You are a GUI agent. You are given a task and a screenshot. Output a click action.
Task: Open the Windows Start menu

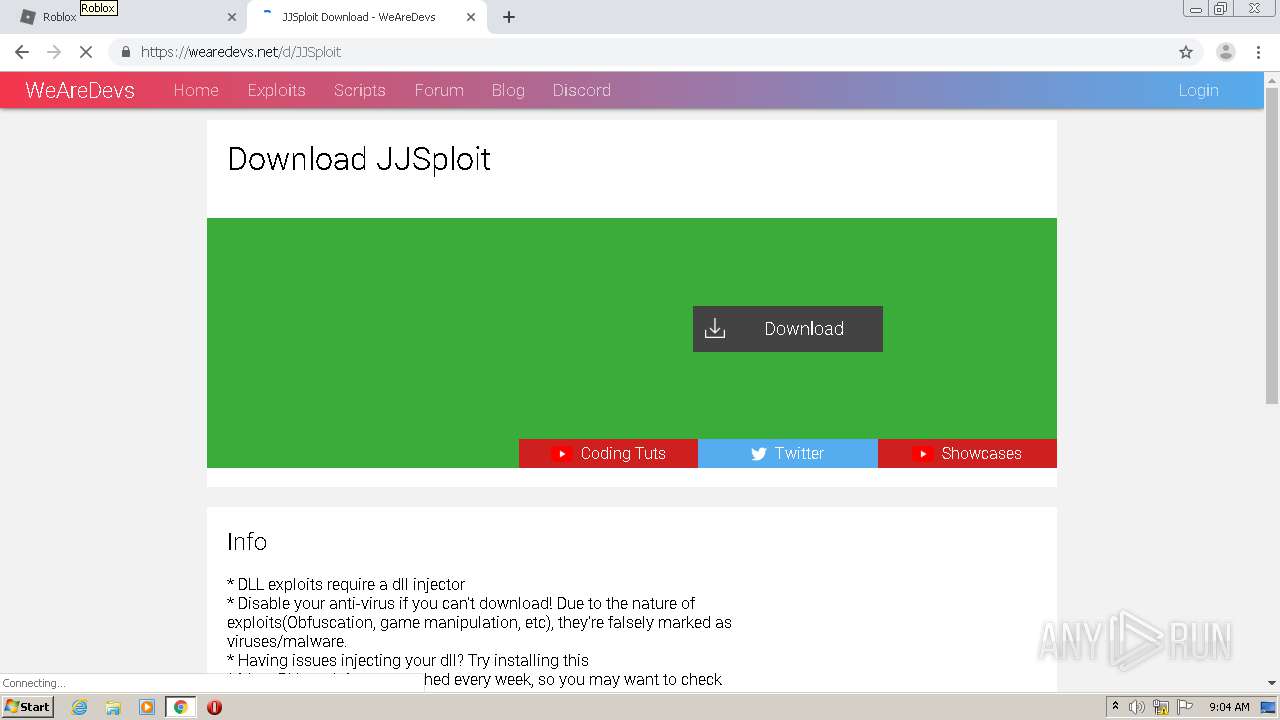tap(28, 706)
